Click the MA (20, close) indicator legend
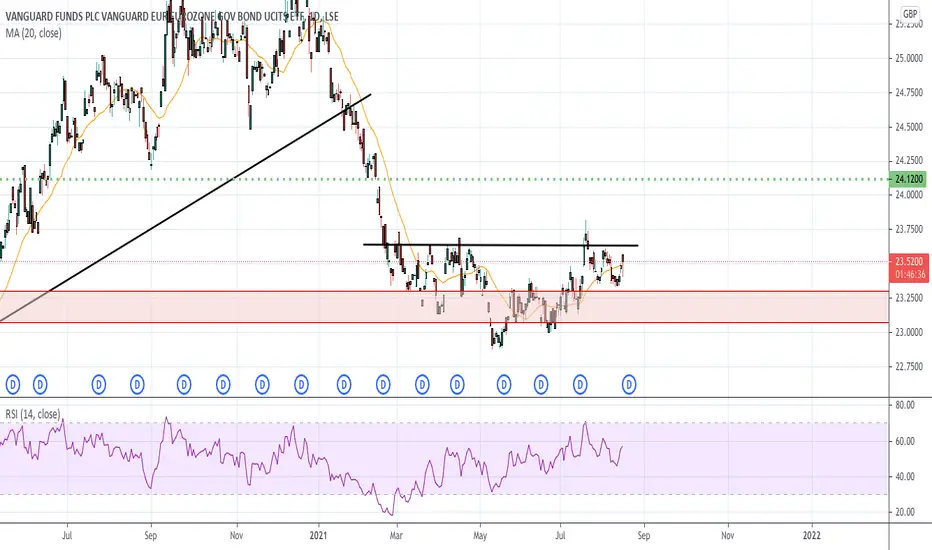Viewport: 932px width, 550px height. [33, 33]
